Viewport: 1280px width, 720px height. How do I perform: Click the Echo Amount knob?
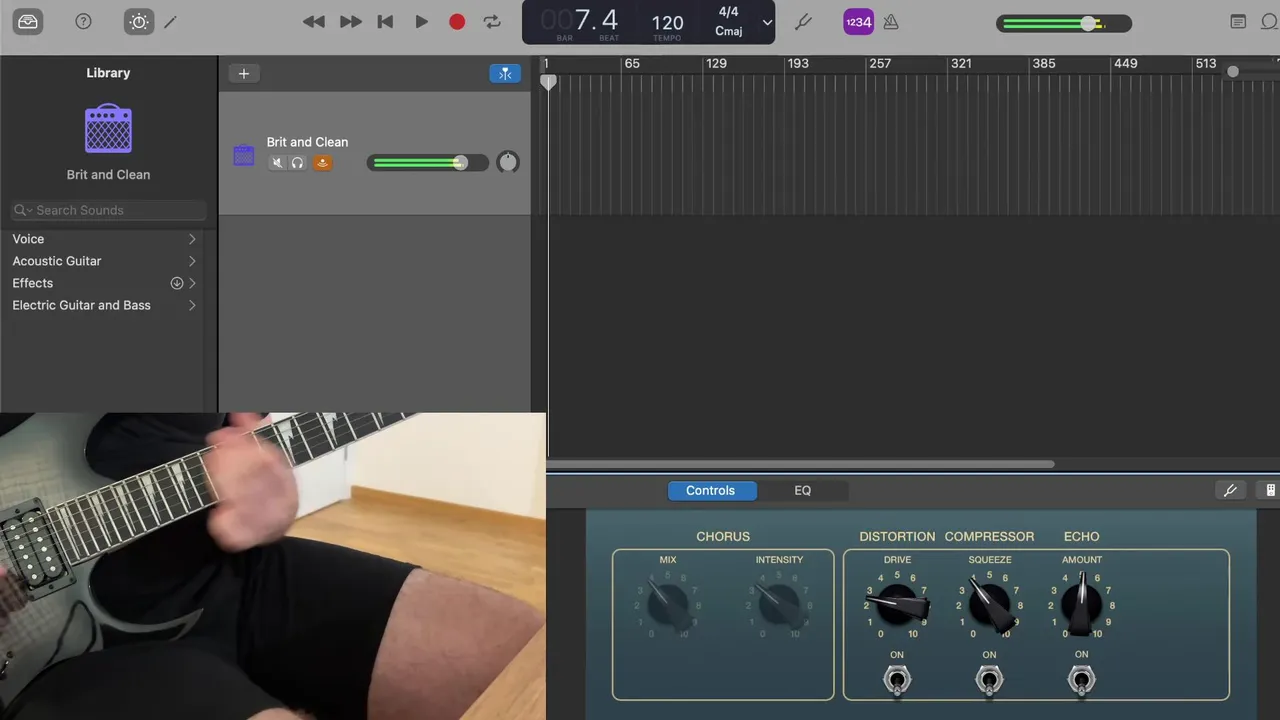click(x=1081, y=604)
